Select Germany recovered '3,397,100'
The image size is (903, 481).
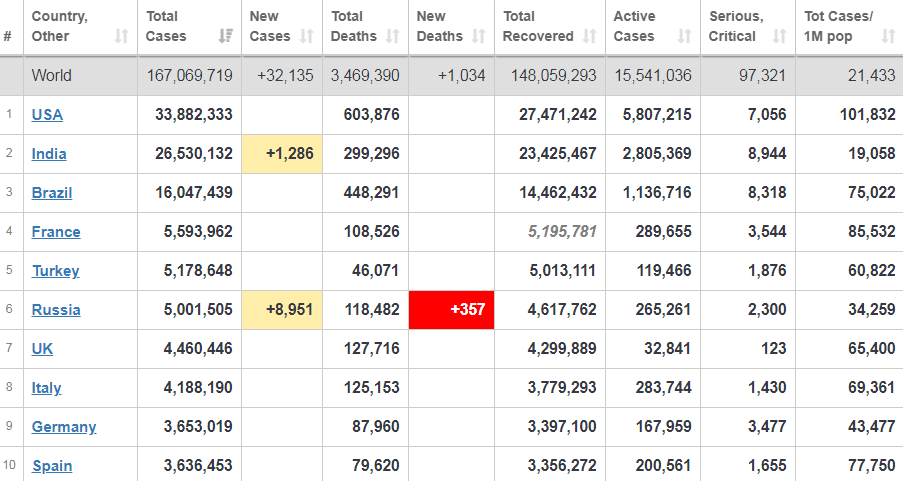click(562, 427)
